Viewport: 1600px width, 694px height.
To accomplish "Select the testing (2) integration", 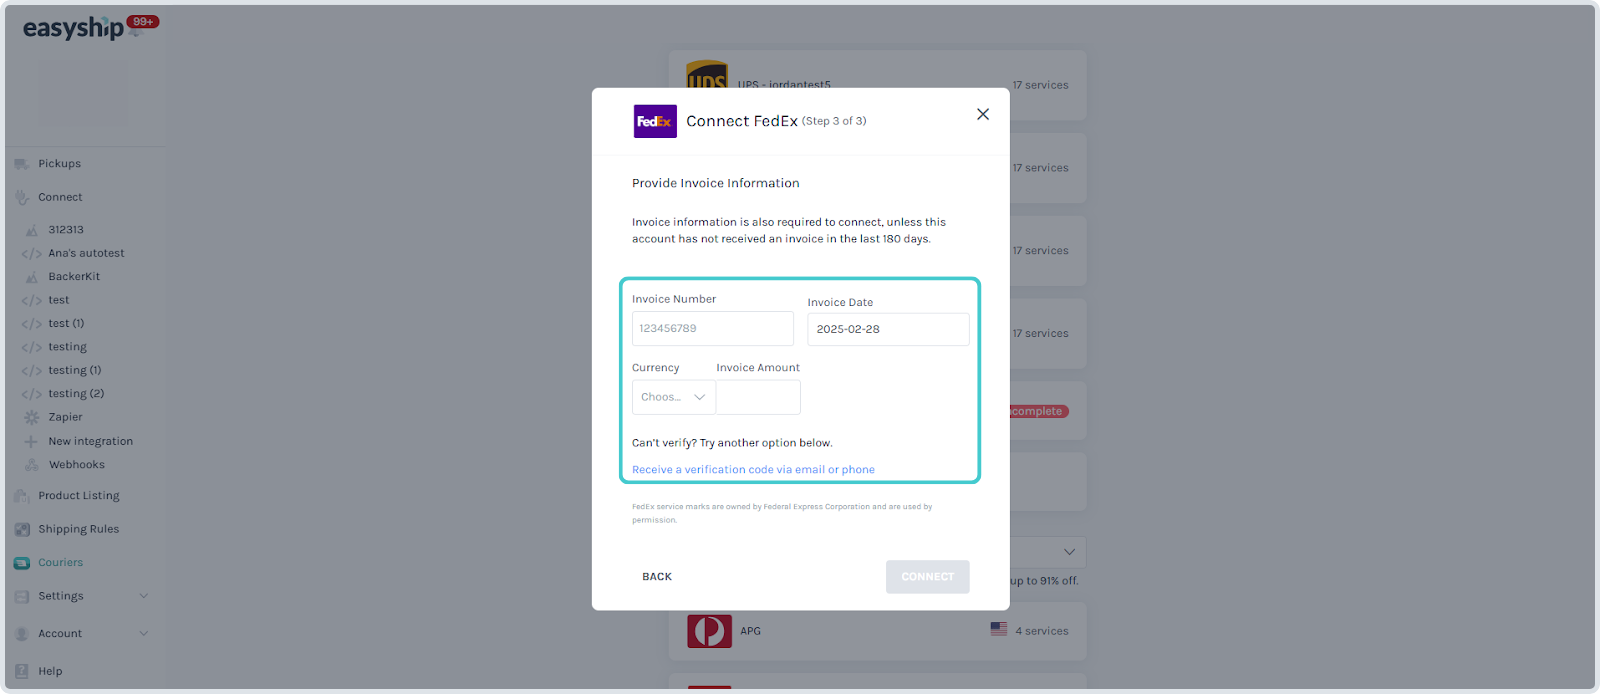I will coord(76,394).
